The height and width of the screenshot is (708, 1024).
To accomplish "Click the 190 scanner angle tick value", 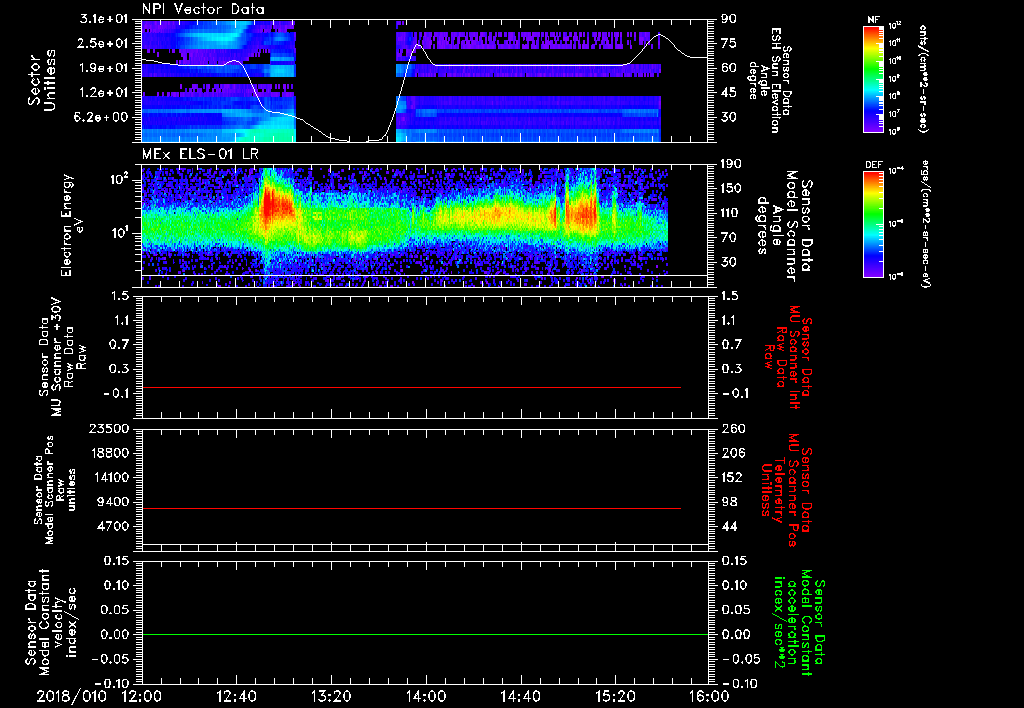I will pos(733,164).
